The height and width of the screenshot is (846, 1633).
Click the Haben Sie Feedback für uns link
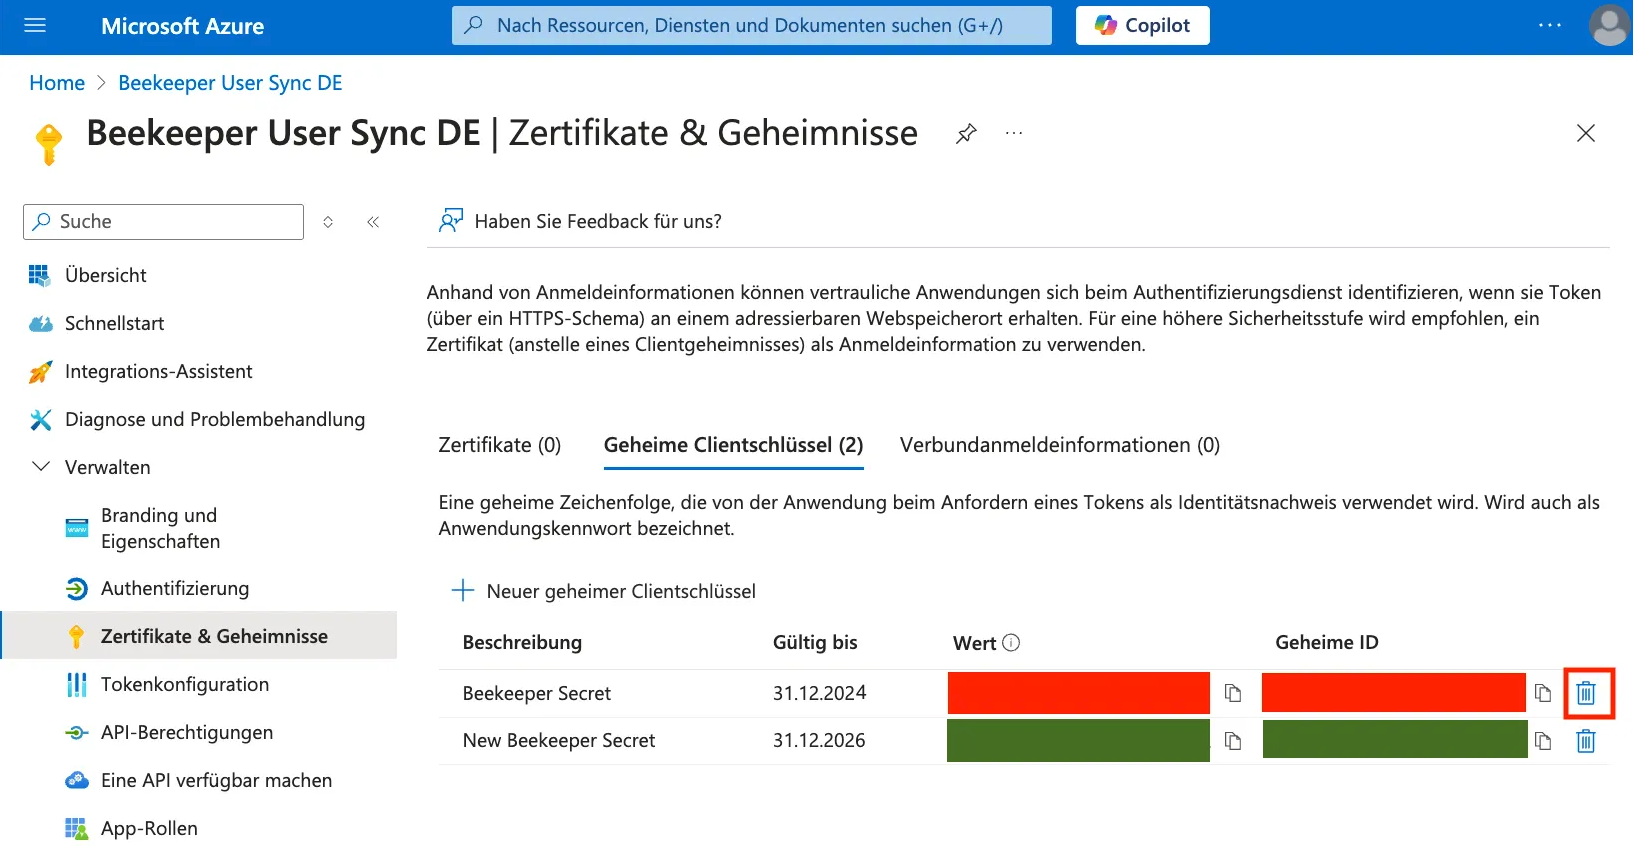coord(580,221)
